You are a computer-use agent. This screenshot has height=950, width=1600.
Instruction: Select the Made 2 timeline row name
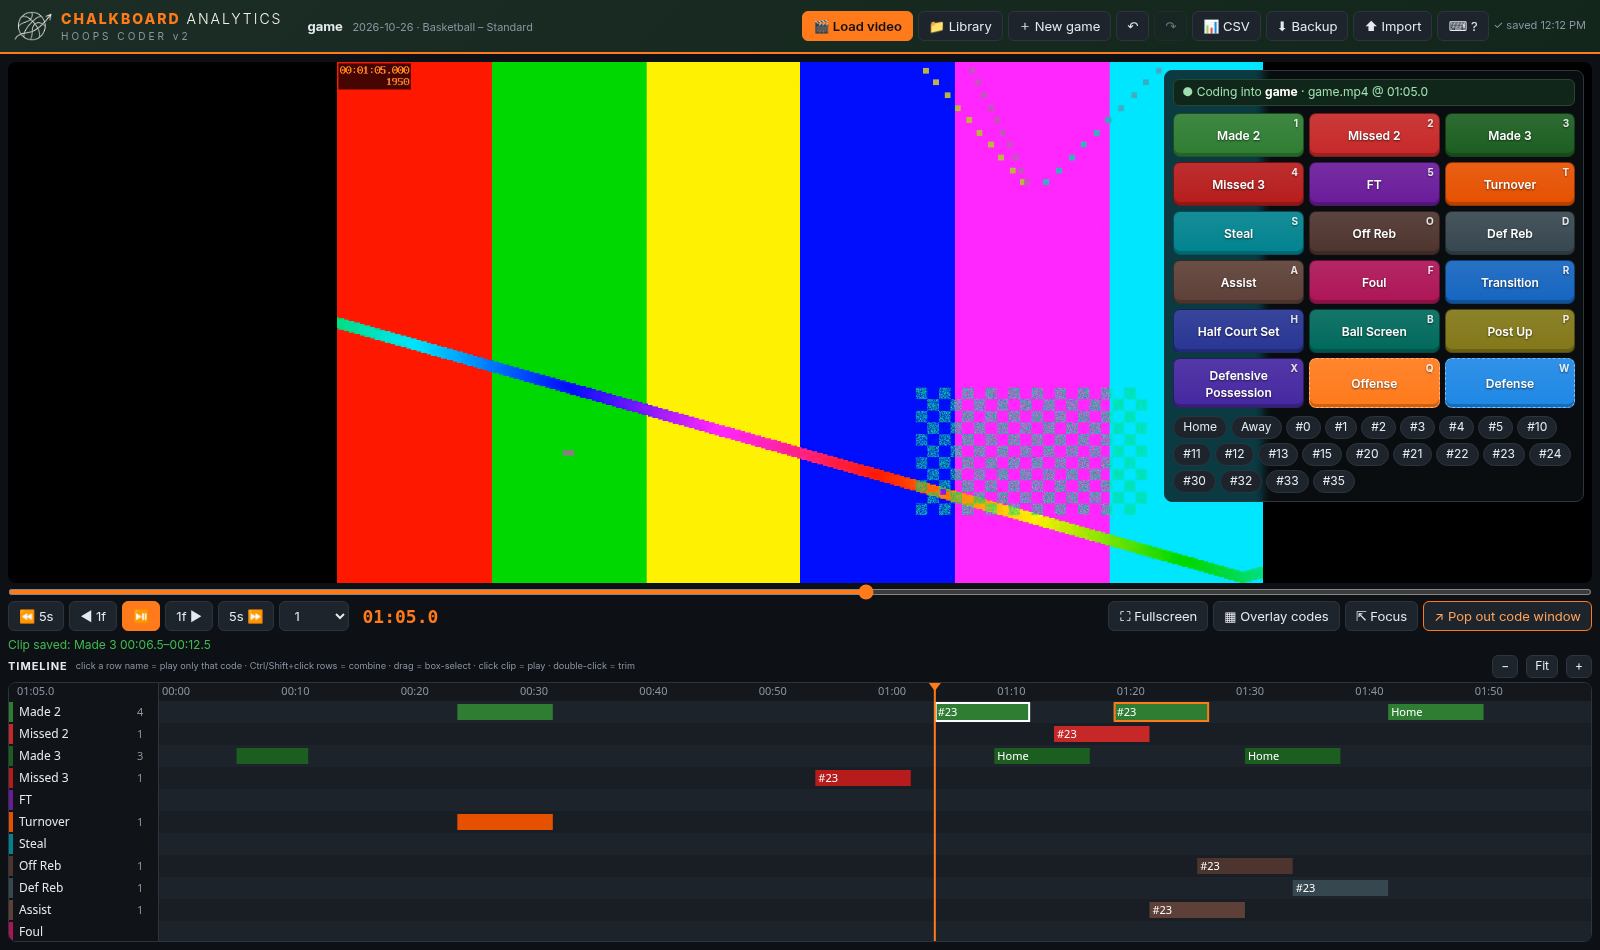click(40, 712)
